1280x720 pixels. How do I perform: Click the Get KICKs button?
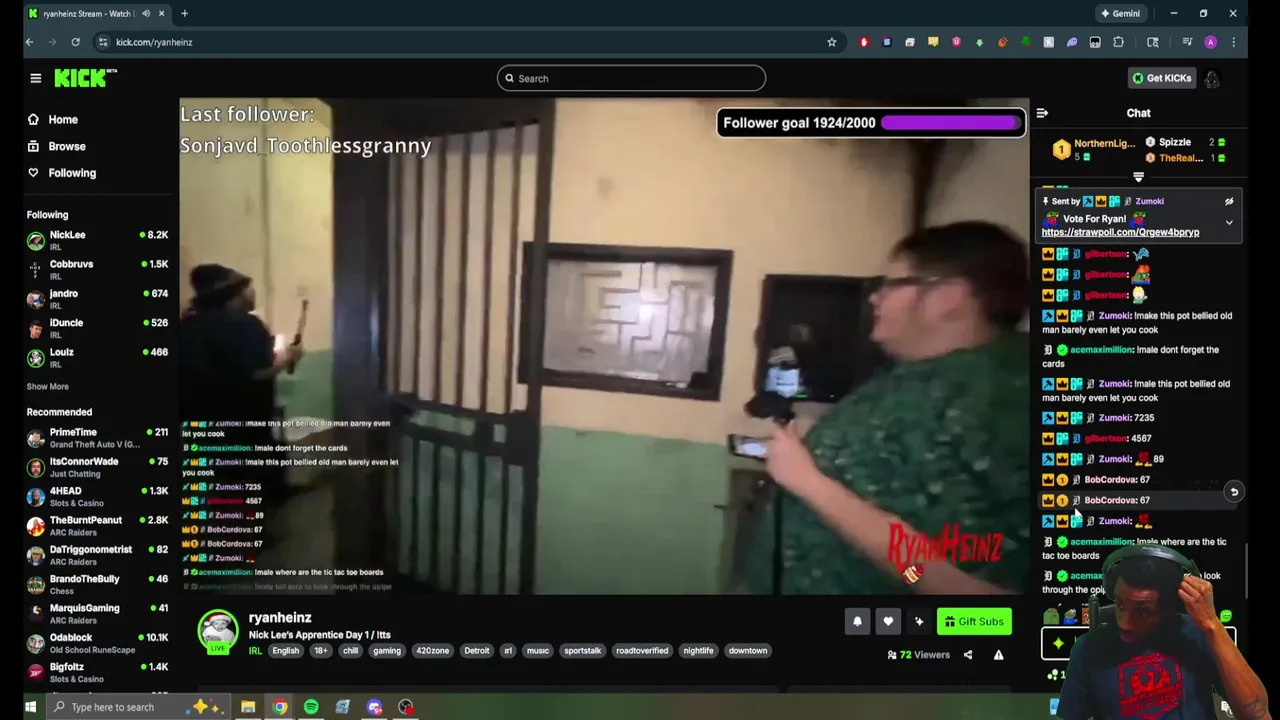[x=1161, y=78]
